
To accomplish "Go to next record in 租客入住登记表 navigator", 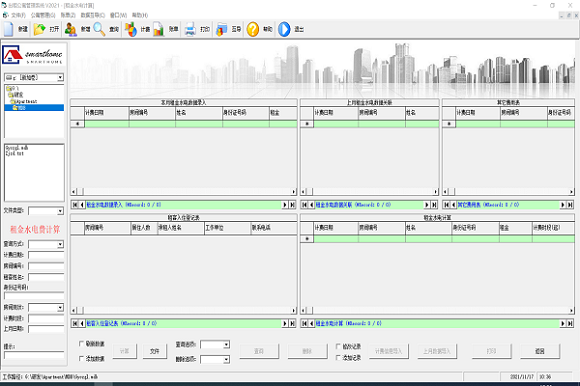I will pos(285,323).
